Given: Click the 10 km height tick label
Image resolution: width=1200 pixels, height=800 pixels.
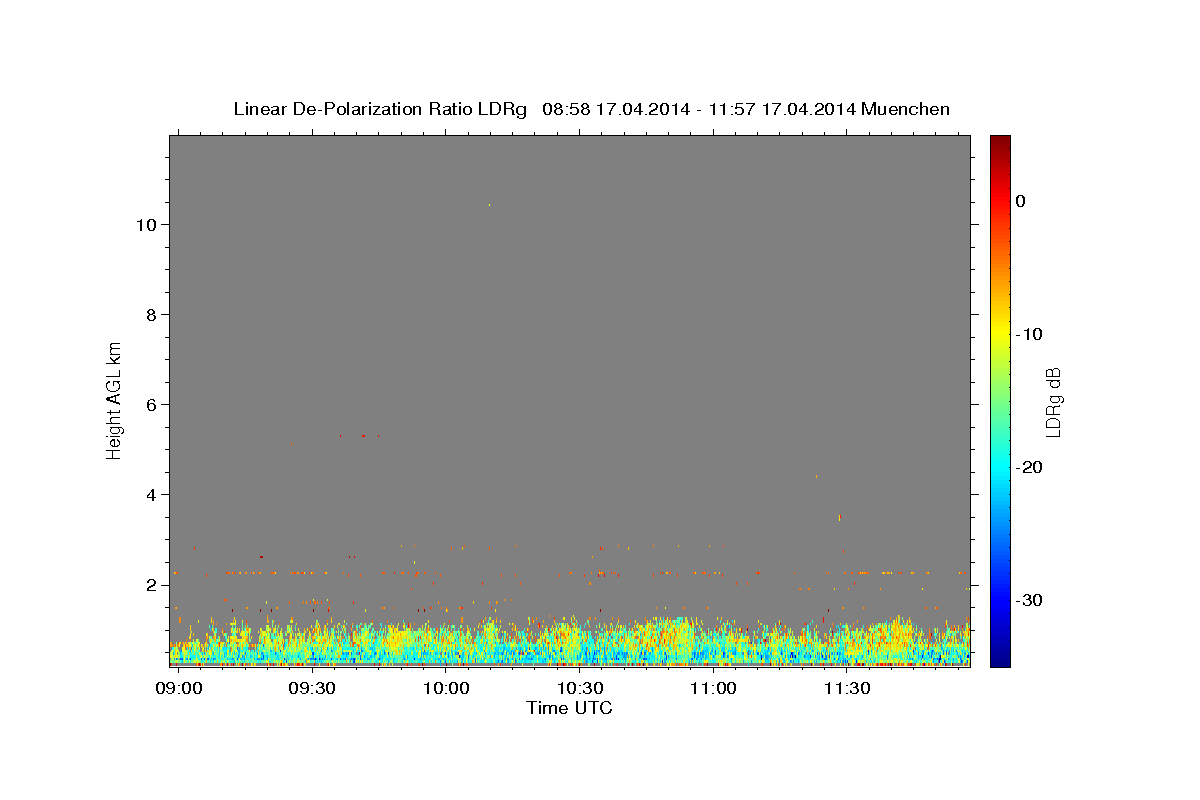Looking at the screenshot, I should click(x=146, y=225).
